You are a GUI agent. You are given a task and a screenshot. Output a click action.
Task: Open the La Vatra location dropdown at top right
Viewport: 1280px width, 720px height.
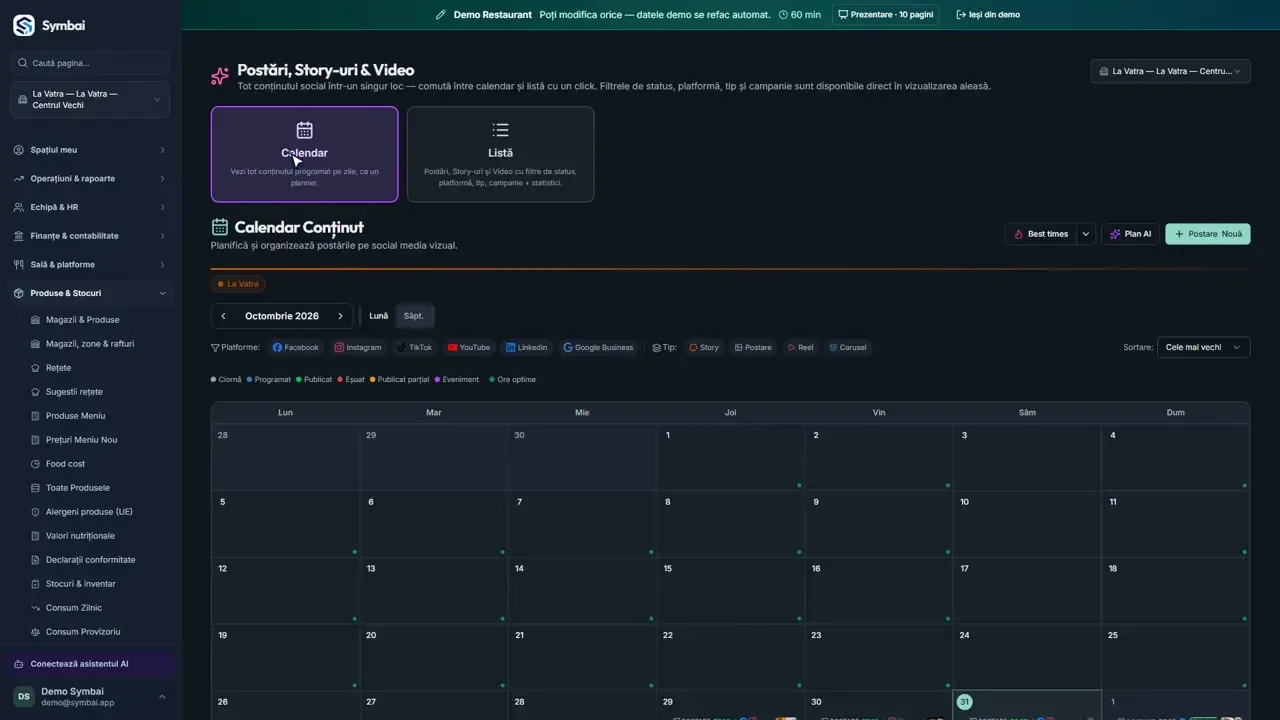tap(1170, 71)
